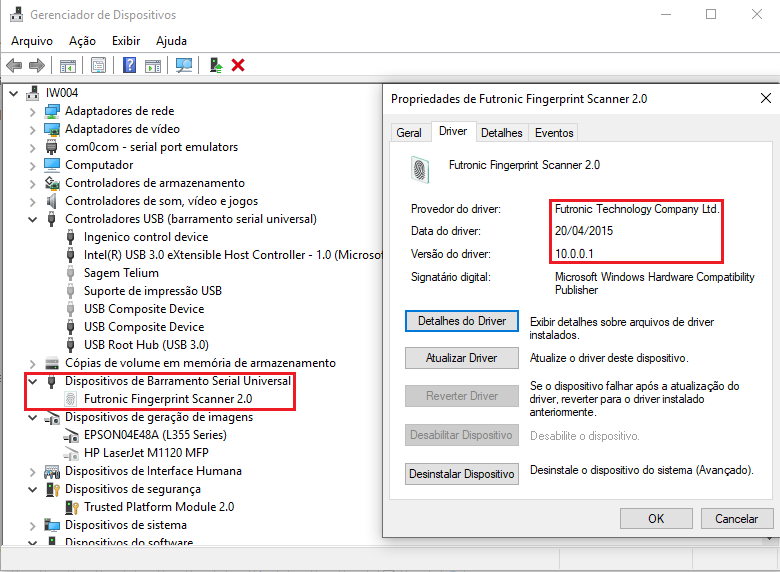Viewport: 780px width, 572px height.
Task: Click the blue Help question mark icon
Action: tap(129, 65)
